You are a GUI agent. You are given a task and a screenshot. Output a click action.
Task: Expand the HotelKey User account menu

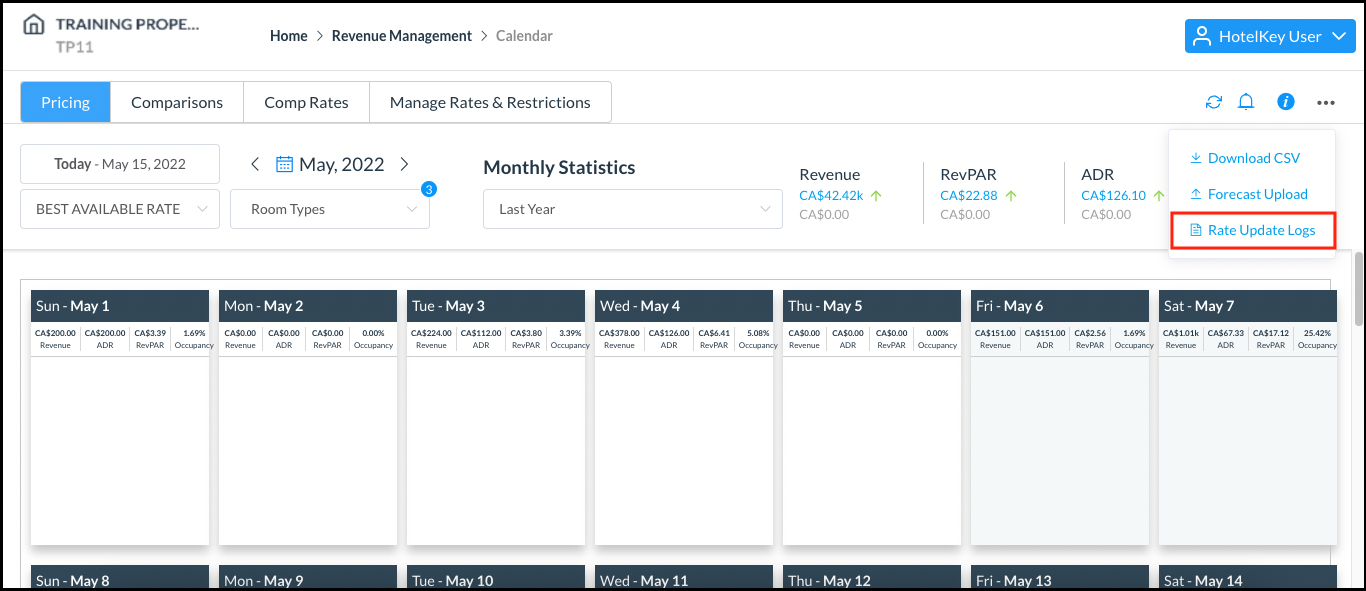(x=1269, y=36)
